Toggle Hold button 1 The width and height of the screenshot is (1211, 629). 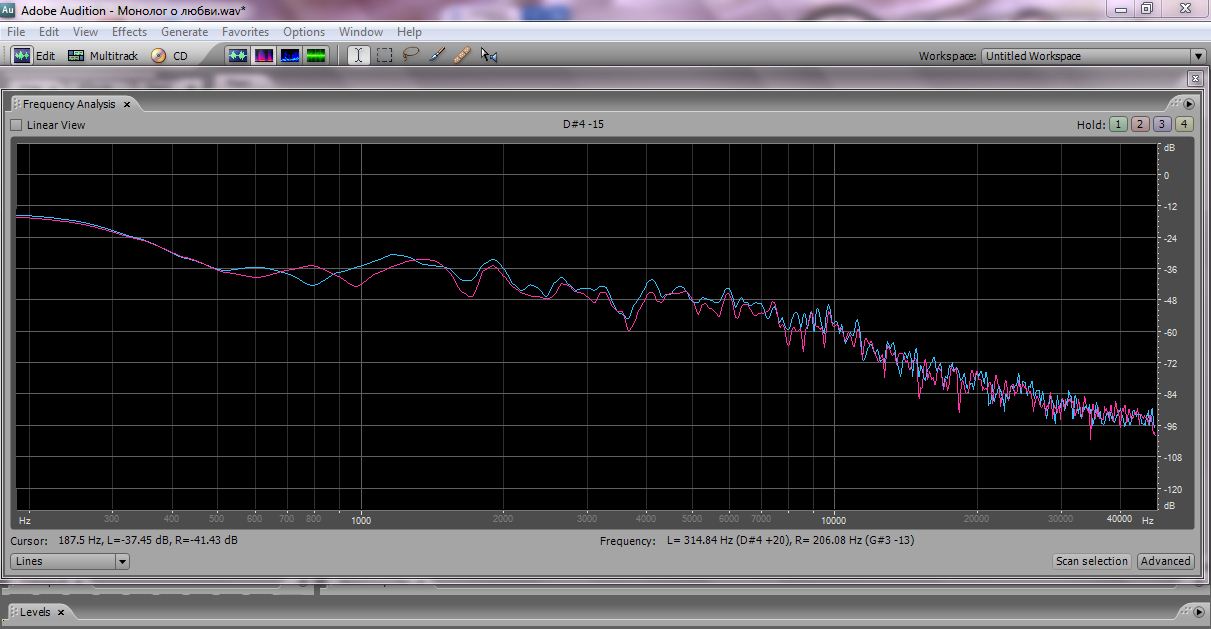[1118, 125]
